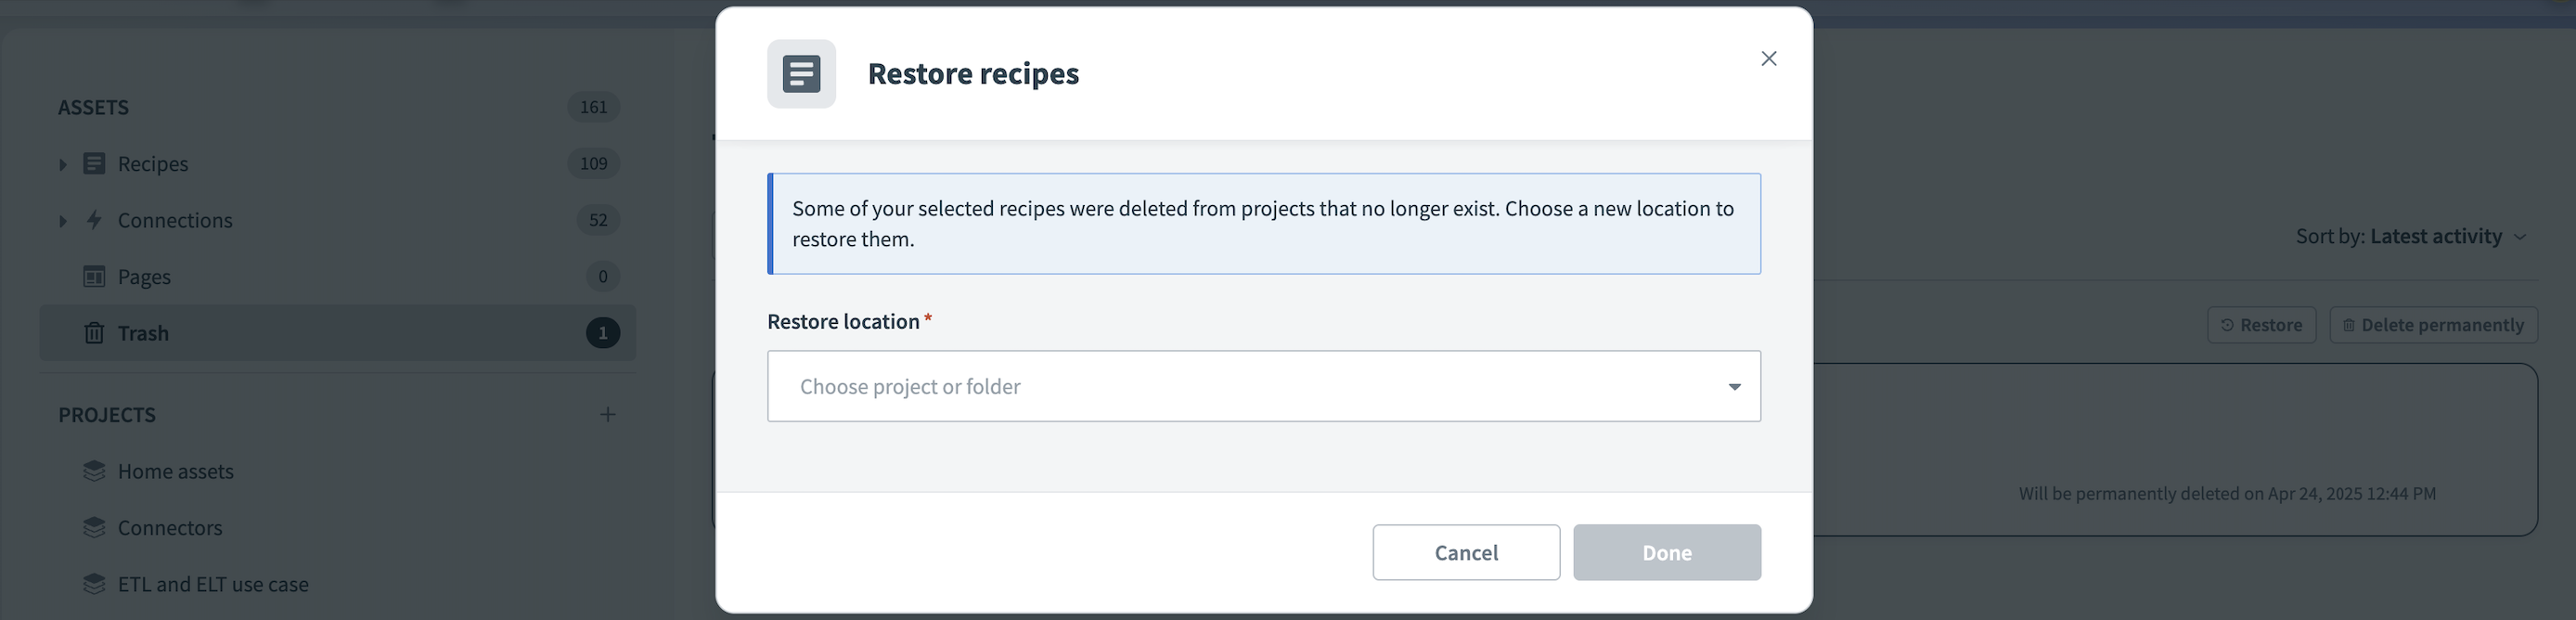Cancel the Restore recipes dialog
Viewport: 2576px width, 620px height.
point(1466,552)
